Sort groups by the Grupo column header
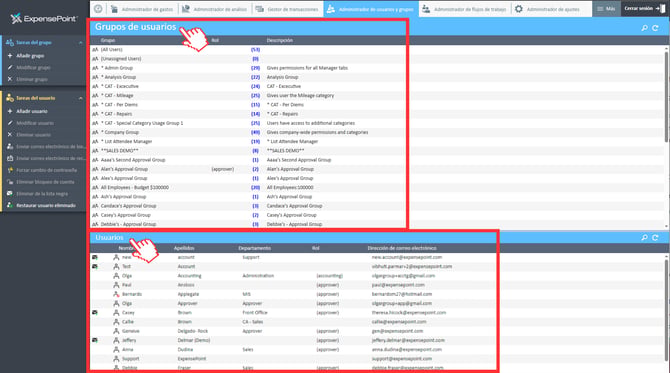The image size is (670, 373). pyautogui.click(x=108, y=40)
